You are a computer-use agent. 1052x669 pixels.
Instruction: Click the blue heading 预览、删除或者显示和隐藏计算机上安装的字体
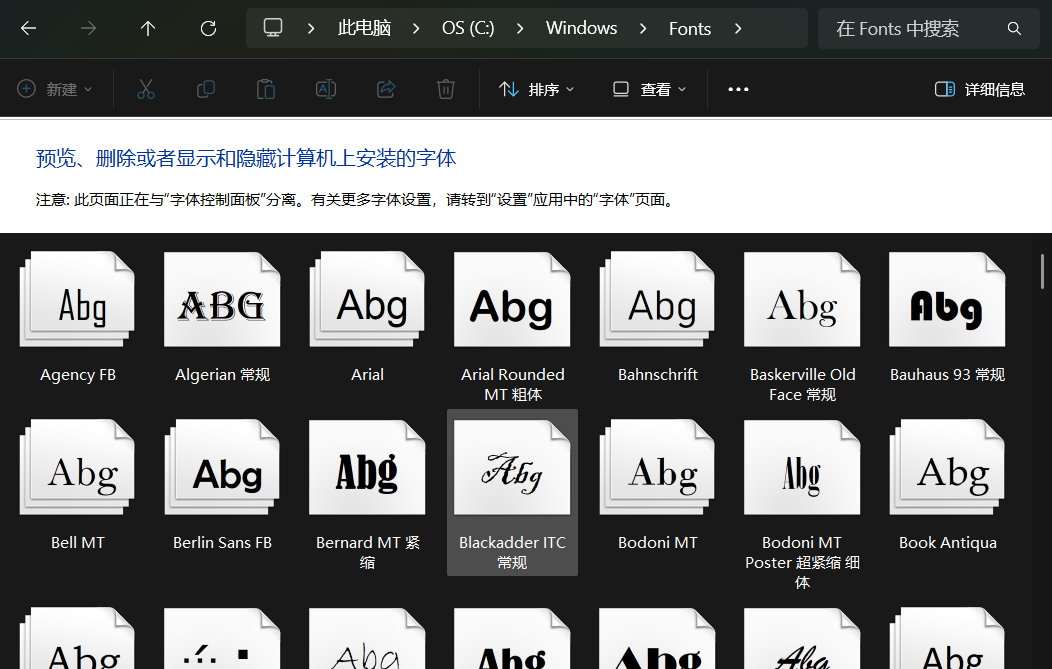click(x=246, y=158)
